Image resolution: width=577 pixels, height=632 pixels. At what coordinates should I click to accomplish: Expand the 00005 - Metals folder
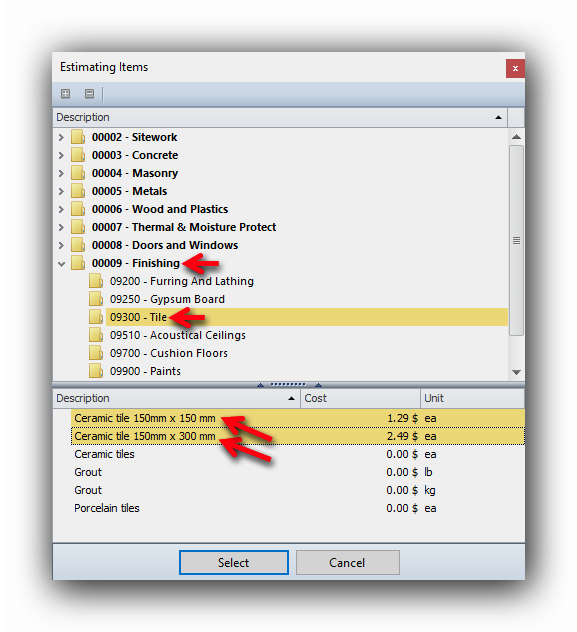pos(61,191)
